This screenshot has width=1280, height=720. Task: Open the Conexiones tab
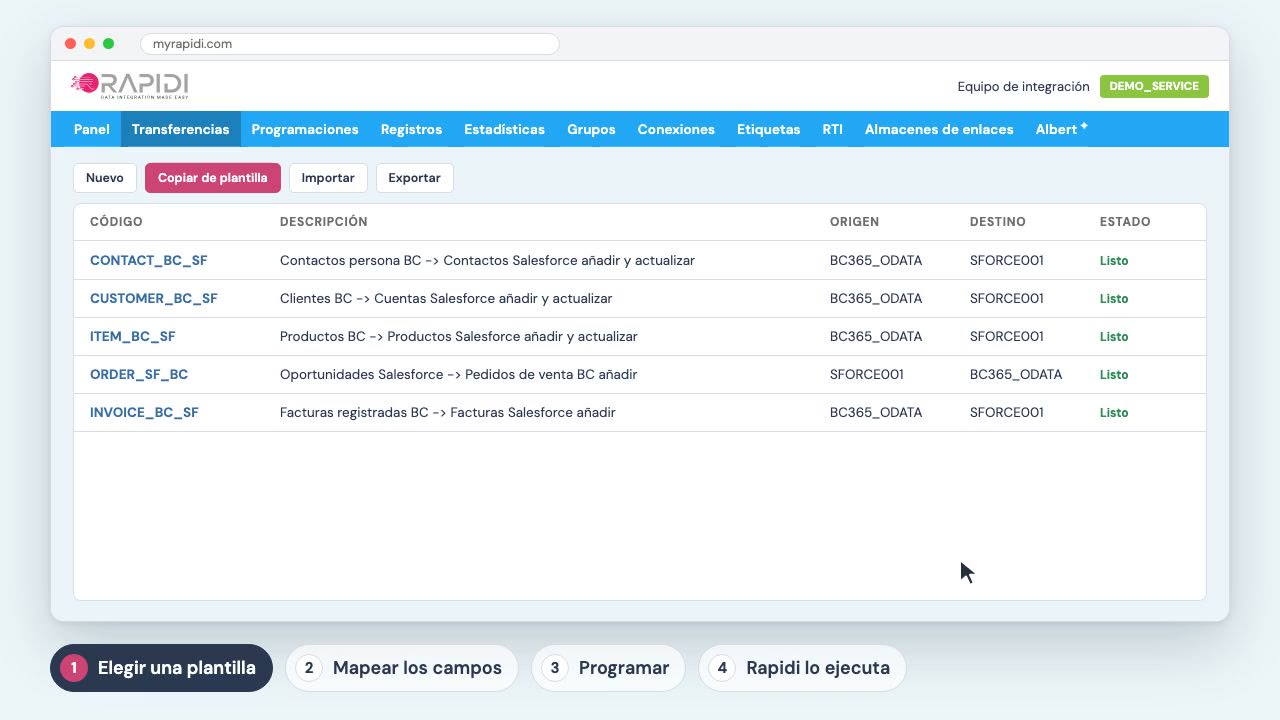(x=676, y=129)
